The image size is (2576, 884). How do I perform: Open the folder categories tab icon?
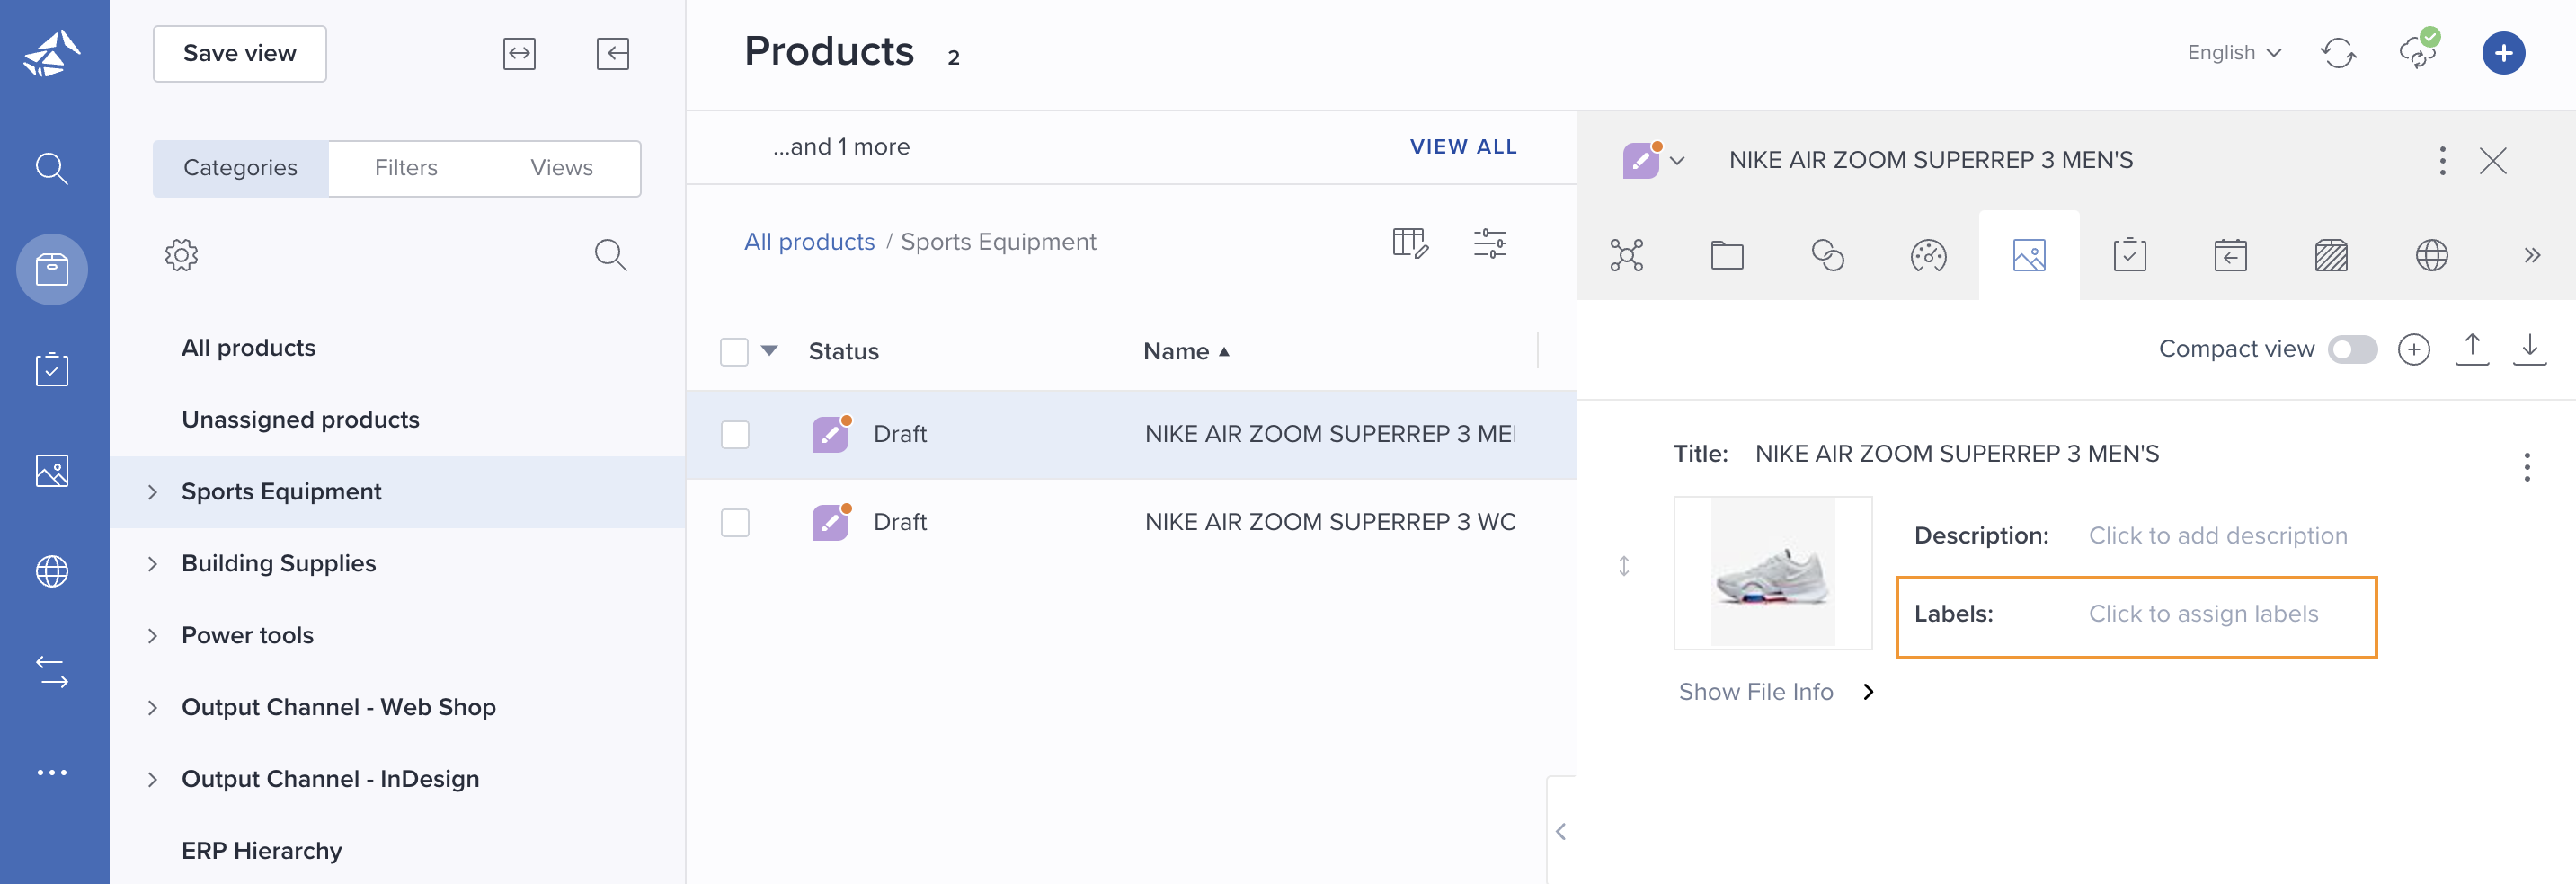(1727, 256)
